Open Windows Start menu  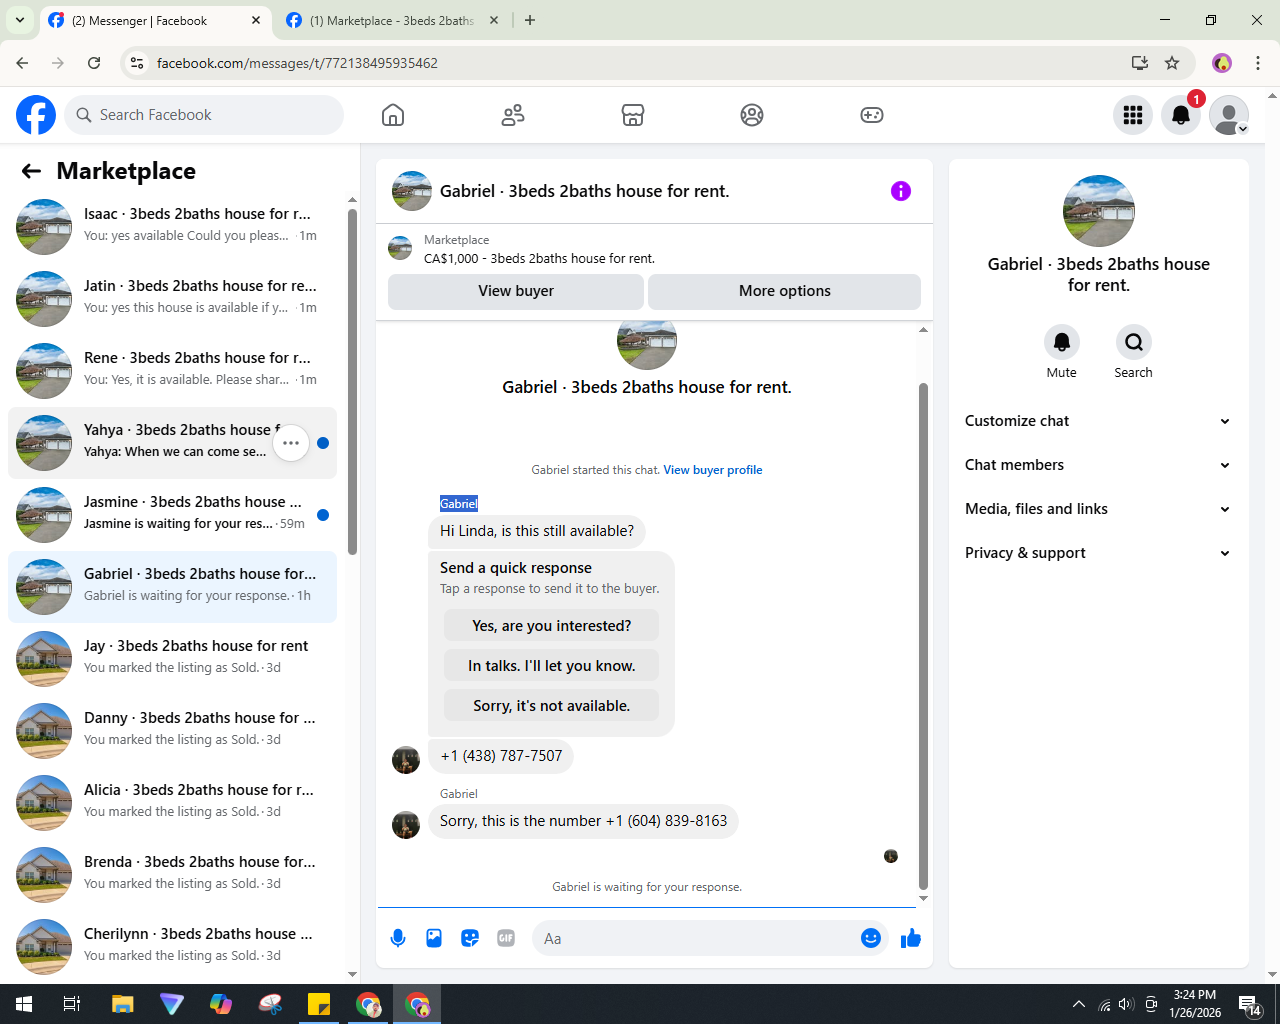(24, 1004)
